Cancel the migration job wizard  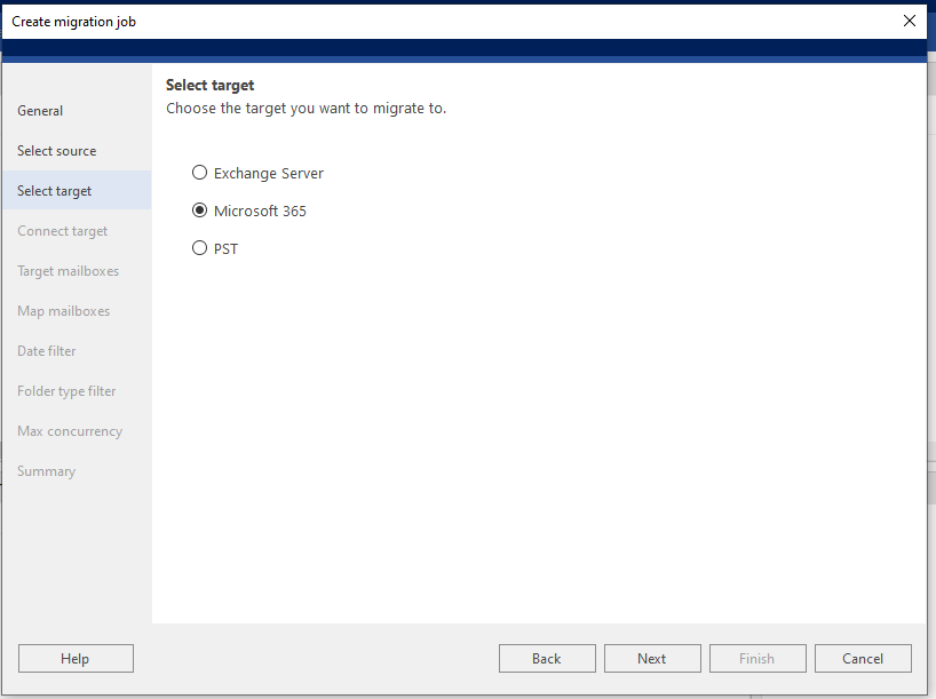pos(863,658)
